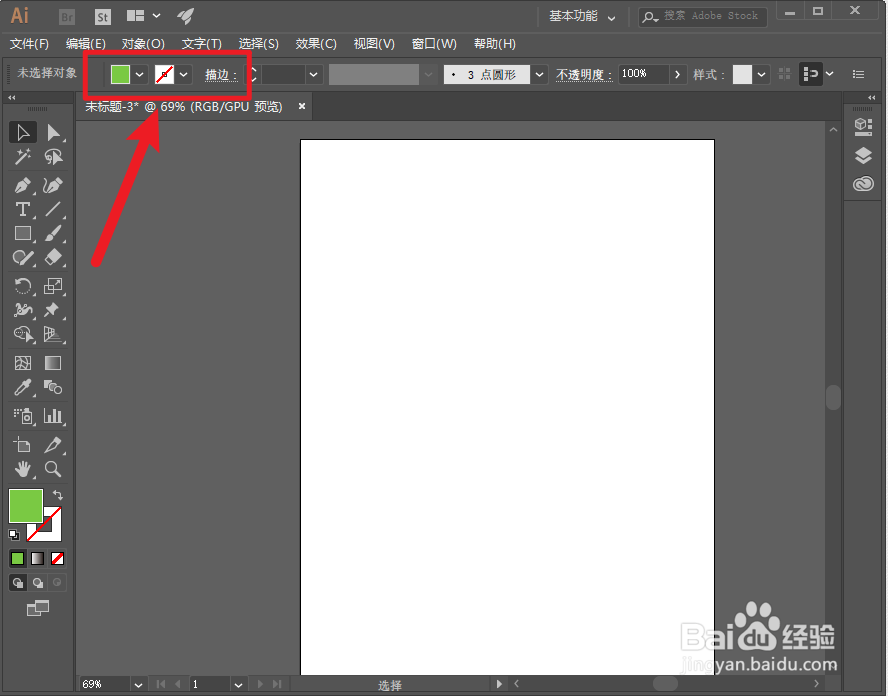Select the Shaper tool

(23, 258)
